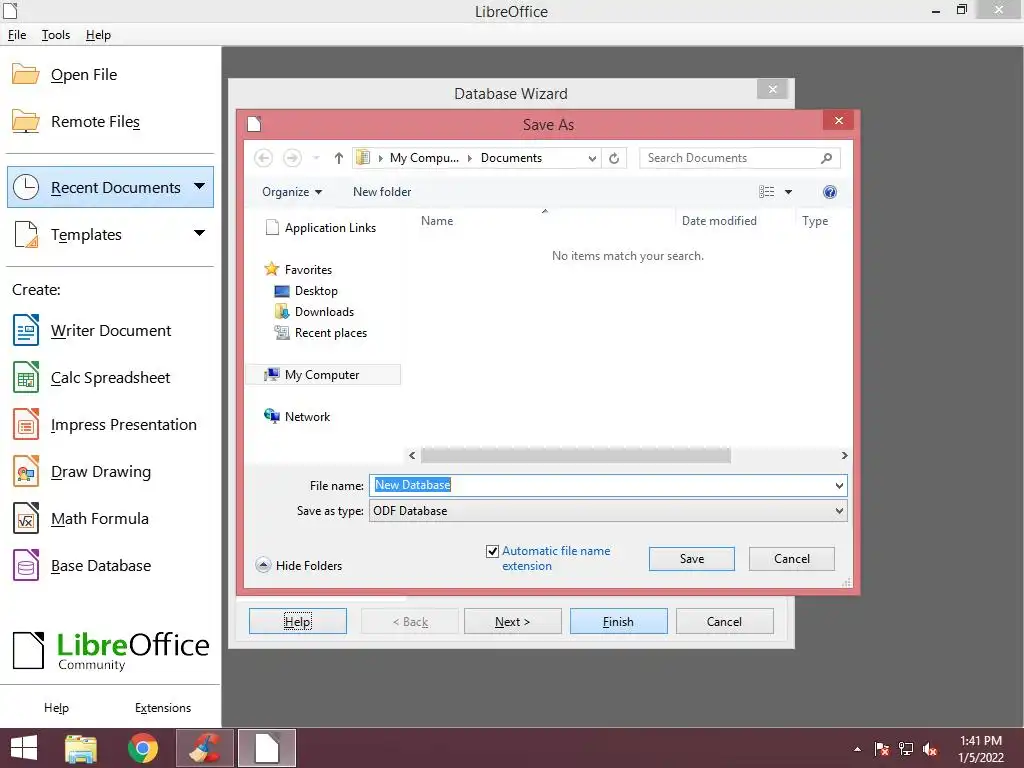Image resolution: width=1024 pixels, height=768 pixels.
Task: Click the search magnifier icon
Action: coord(826,158)
